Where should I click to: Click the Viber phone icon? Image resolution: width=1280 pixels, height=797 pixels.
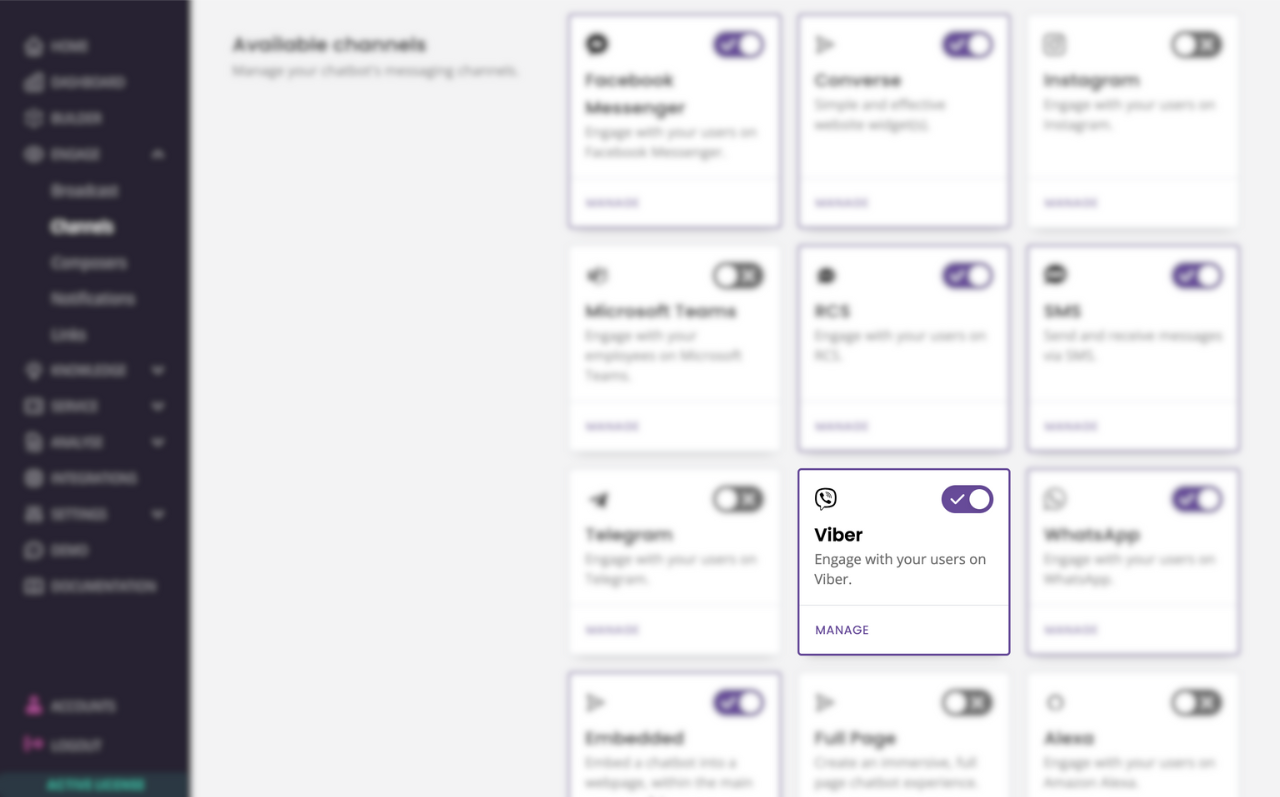pos(826,499)
